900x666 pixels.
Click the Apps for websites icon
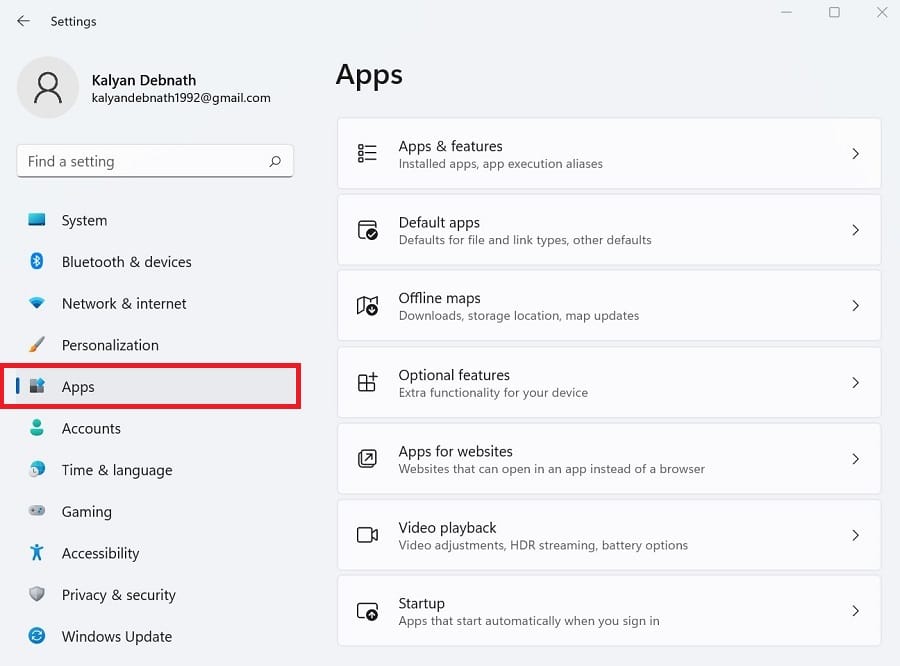click(x=367, y=458)
